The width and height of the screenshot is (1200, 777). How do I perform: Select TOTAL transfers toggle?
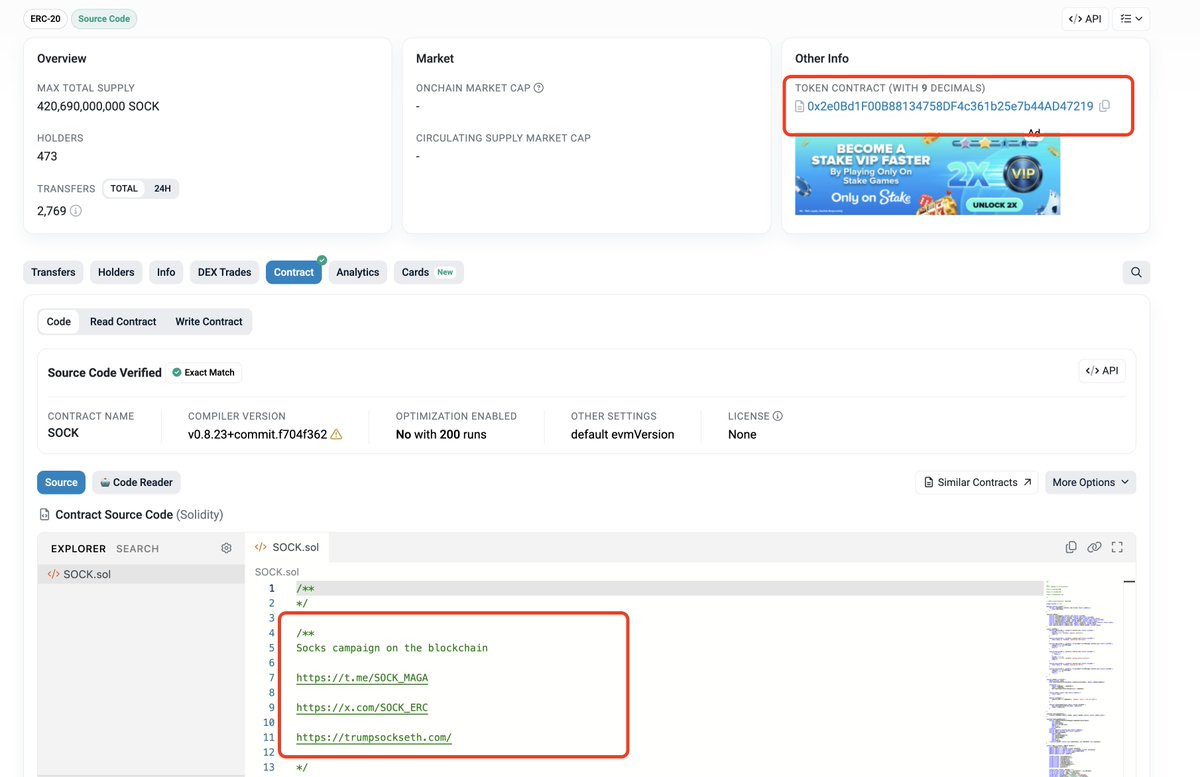tap(124, 188)
